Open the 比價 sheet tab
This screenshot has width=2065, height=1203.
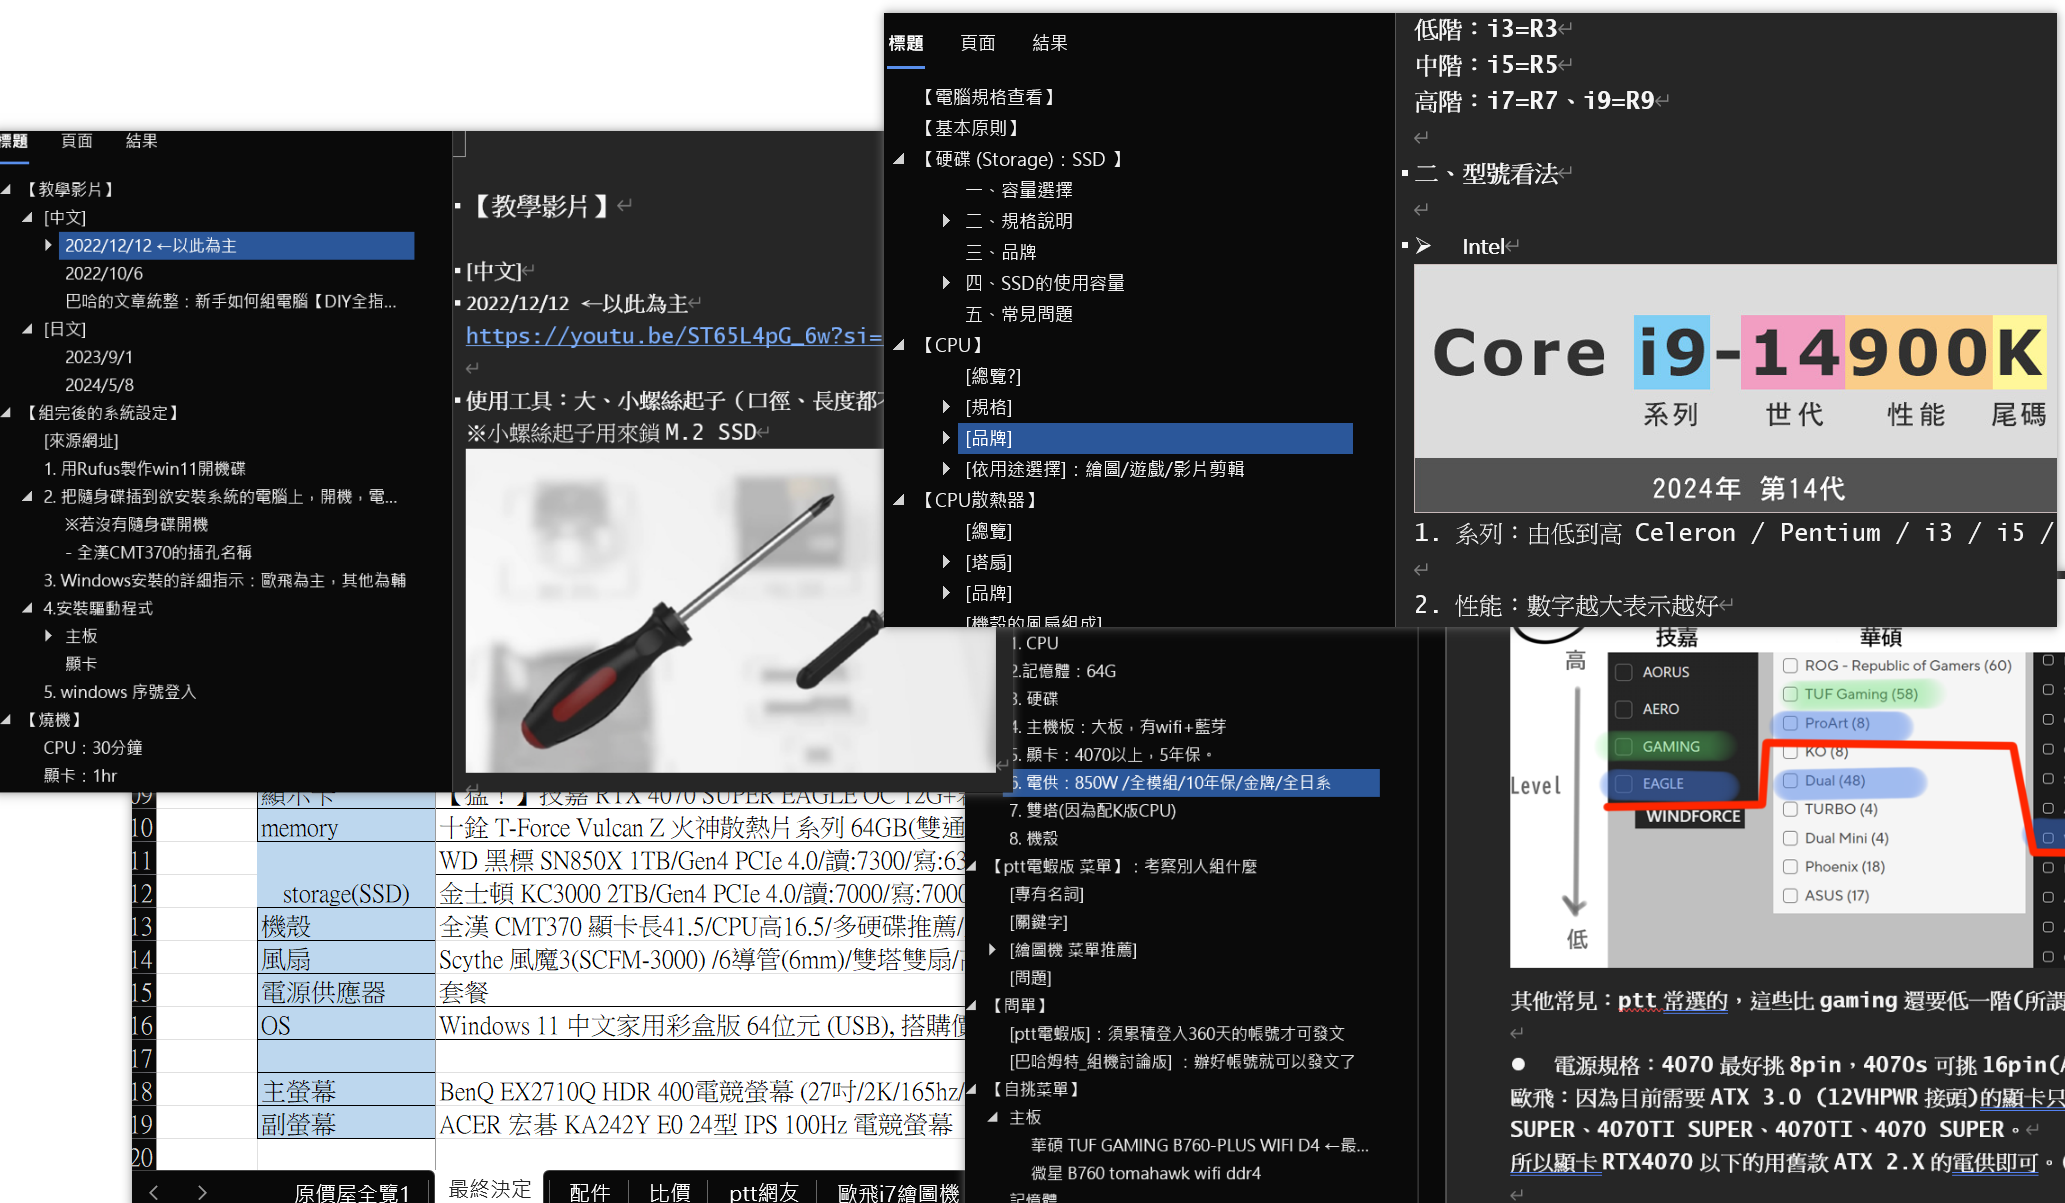(670, 1192)
